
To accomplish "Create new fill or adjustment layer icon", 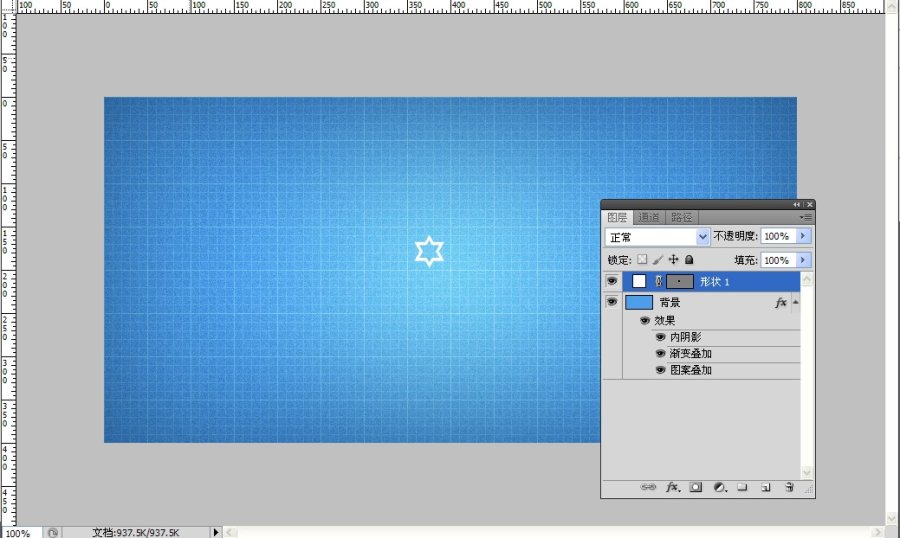I will (x=720, y=487).
